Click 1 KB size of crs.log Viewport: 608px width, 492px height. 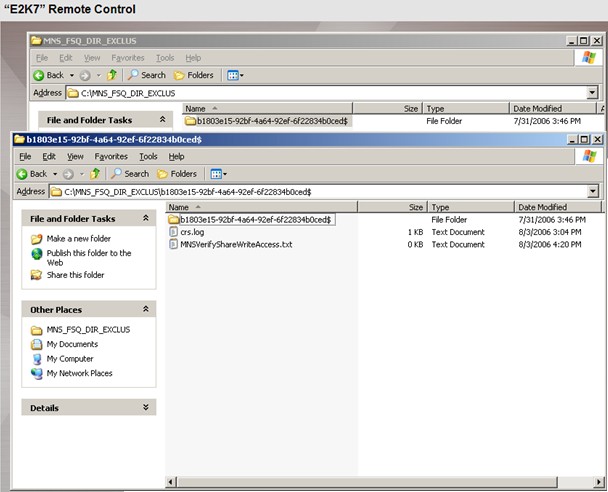pyautogui.click(x=415, y=232)
